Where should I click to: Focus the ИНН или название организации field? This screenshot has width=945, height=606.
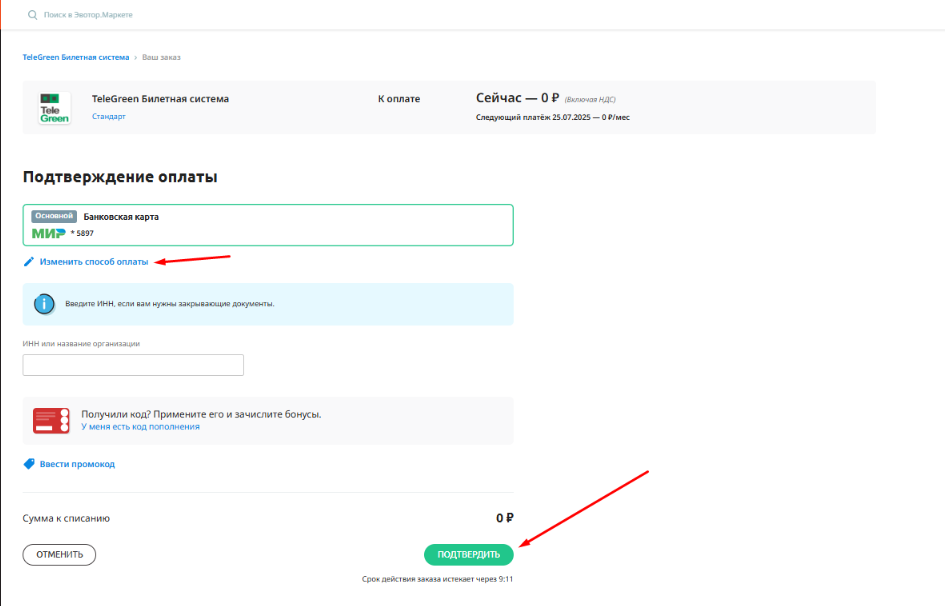click(133, 365)
